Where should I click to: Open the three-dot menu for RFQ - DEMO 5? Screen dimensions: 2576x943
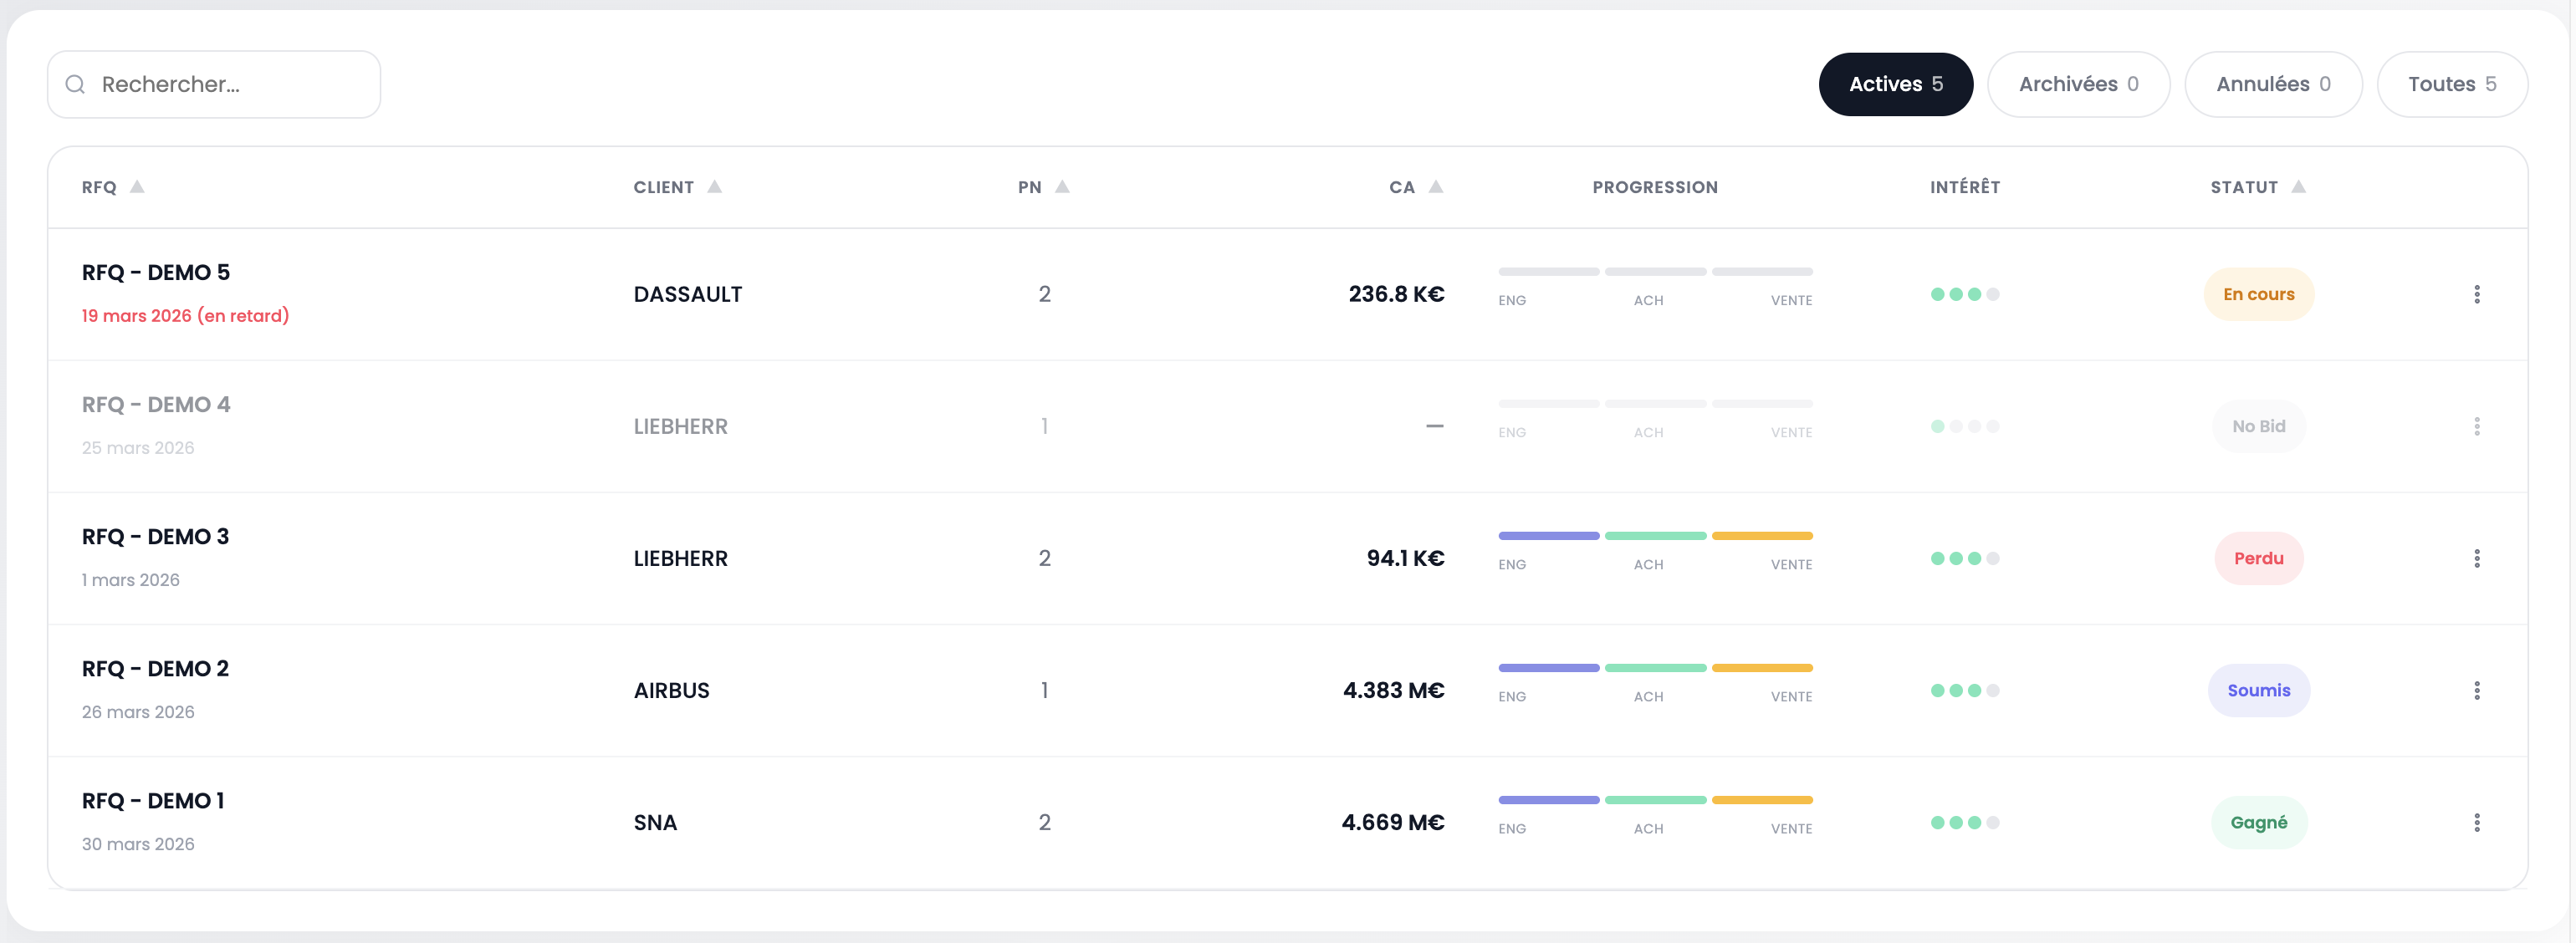[2476, 294]
